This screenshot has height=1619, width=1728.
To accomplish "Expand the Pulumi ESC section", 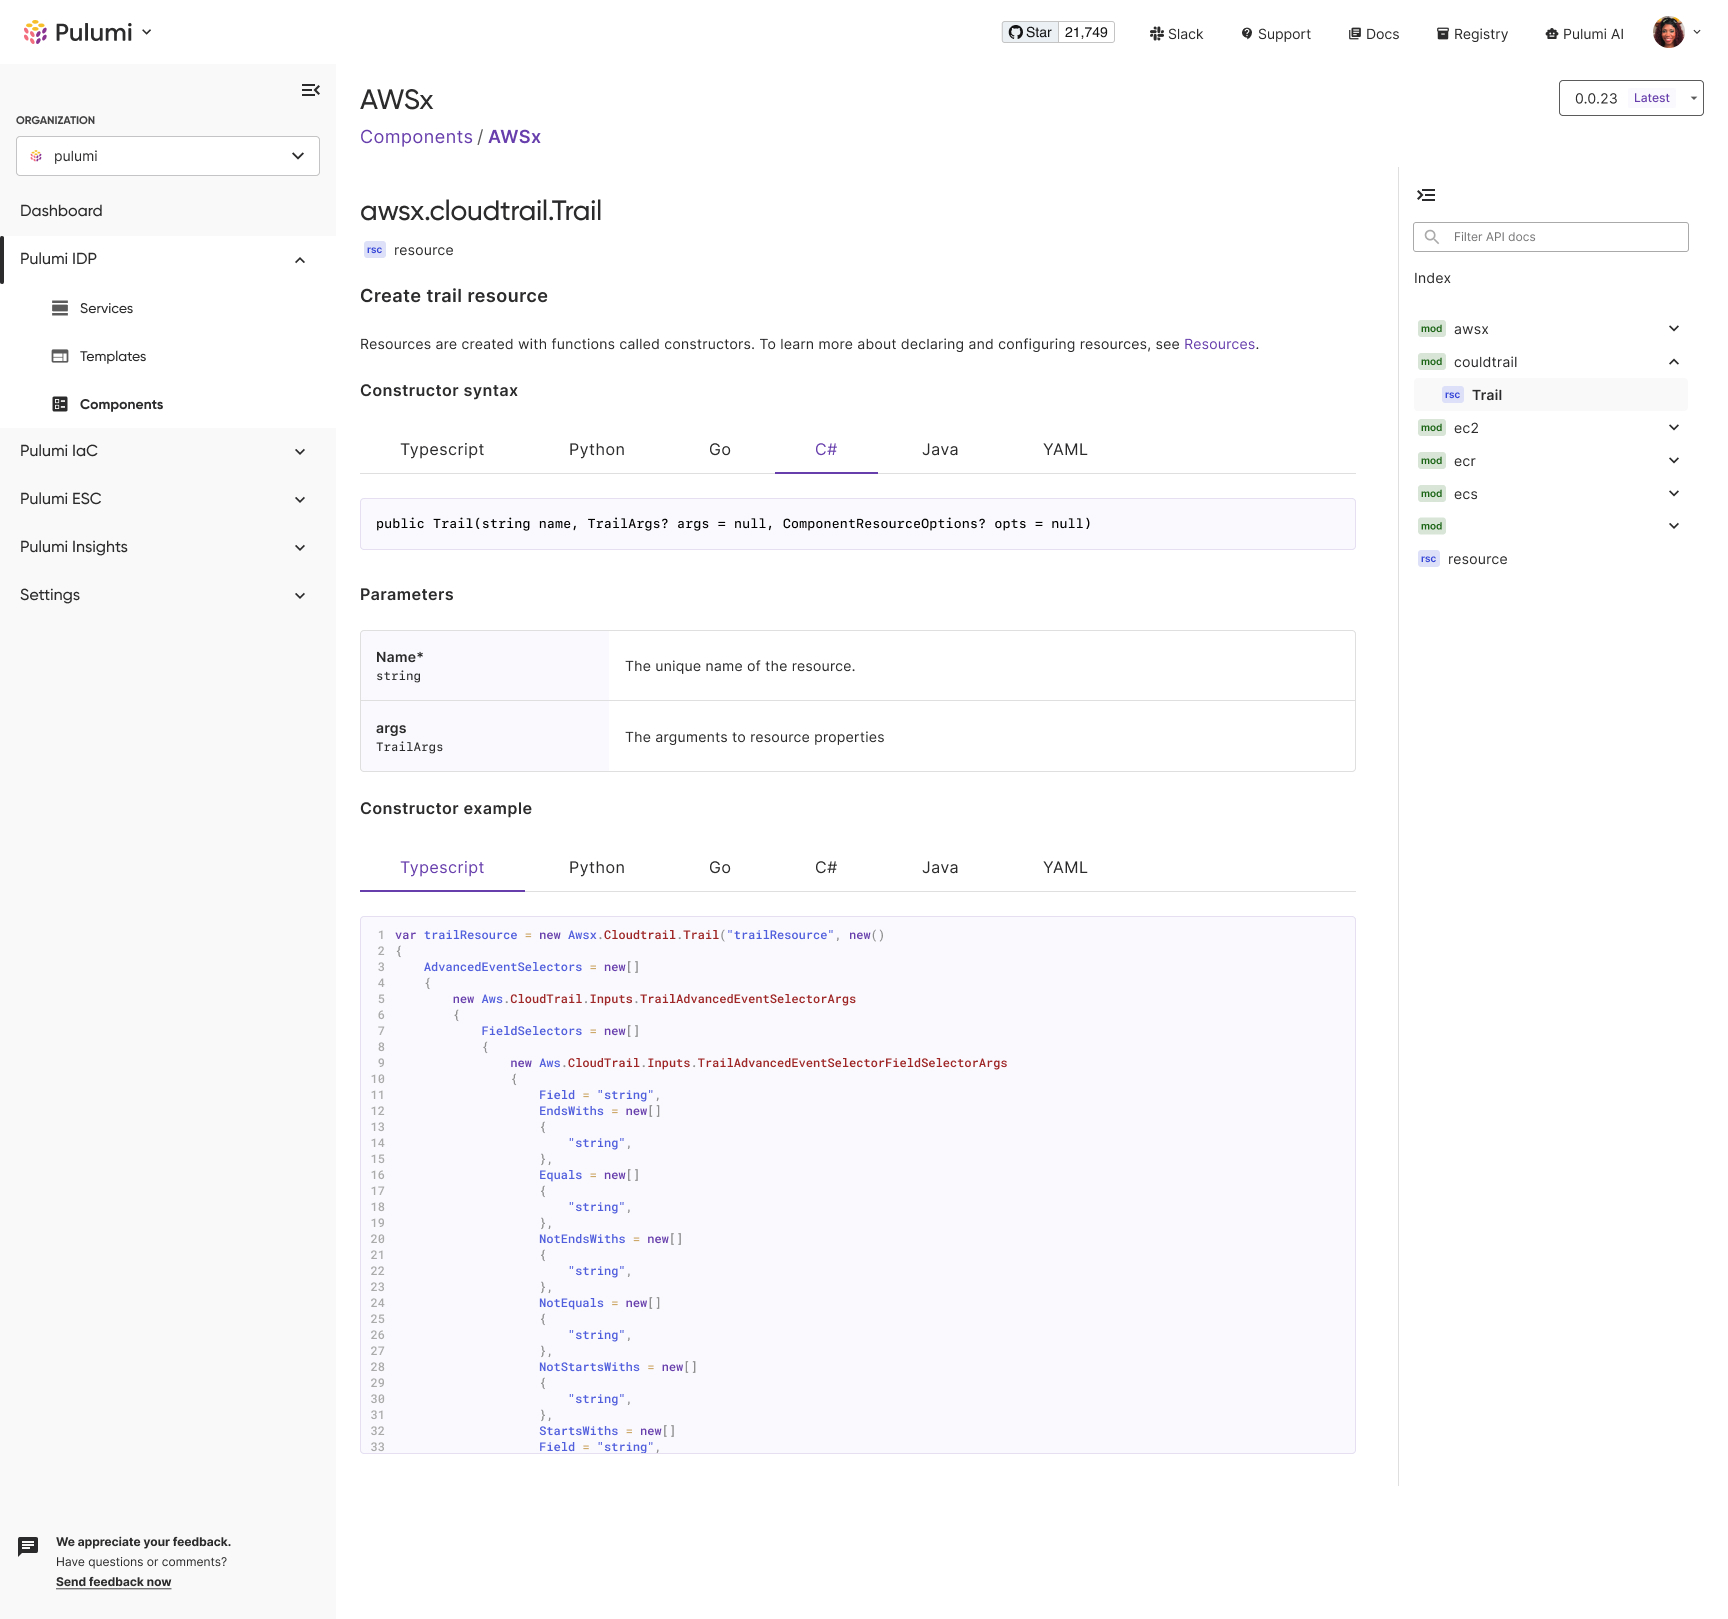I will [x=300, y=500].
